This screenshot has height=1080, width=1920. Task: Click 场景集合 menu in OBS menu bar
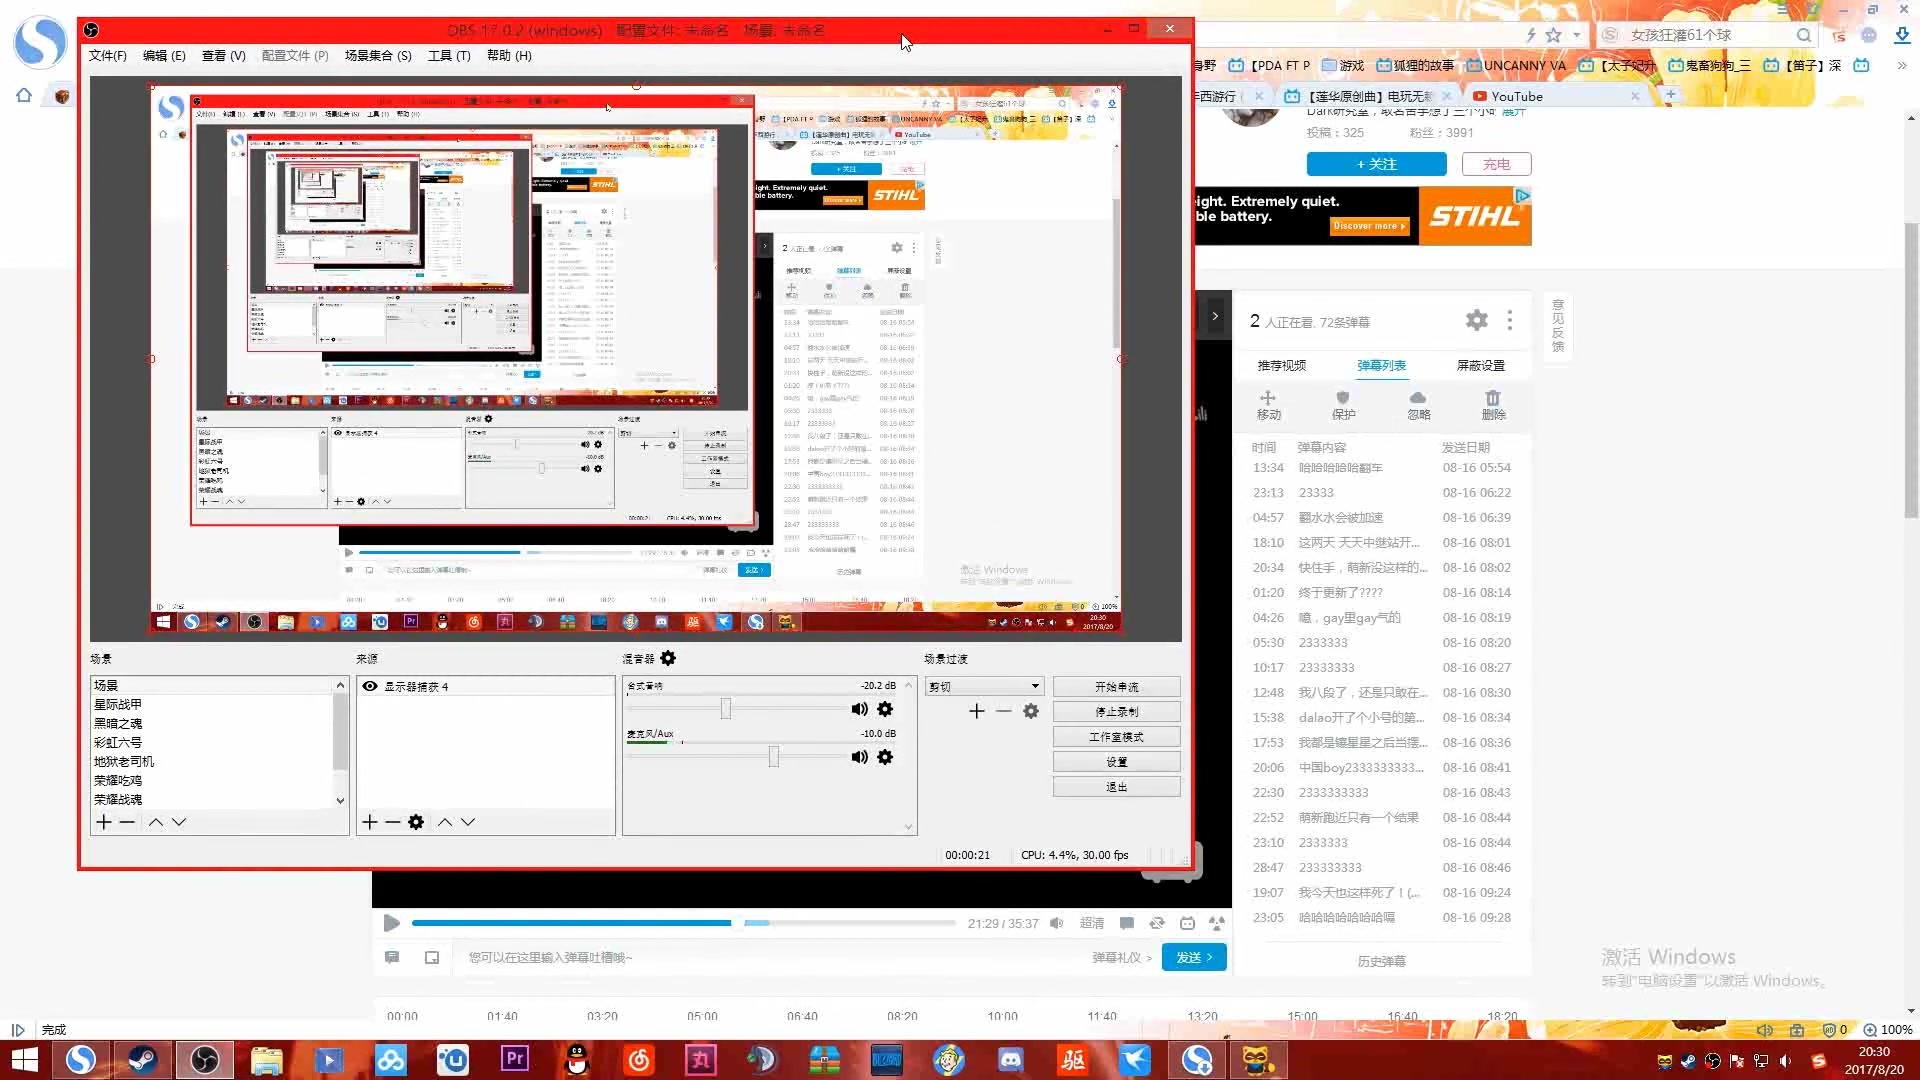coord(377,55)
